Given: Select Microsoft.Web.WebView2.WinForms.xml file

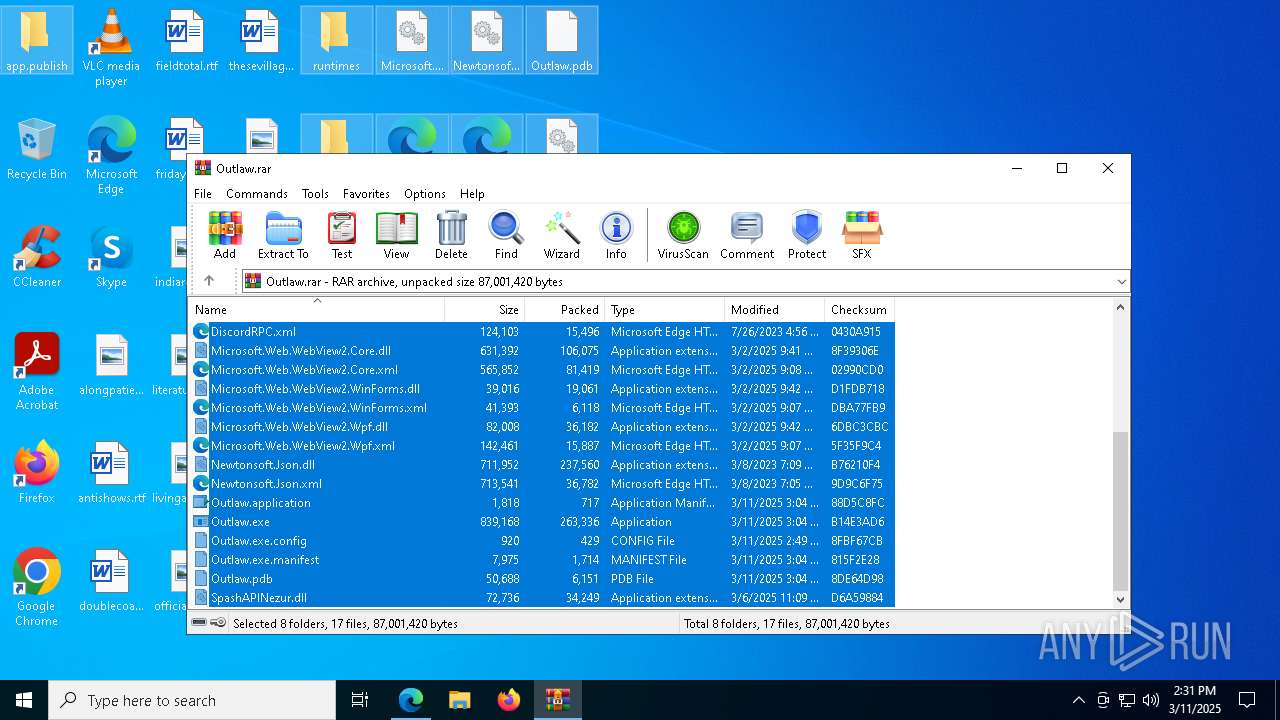Looking at the screenshot, I should [x=542, y=408].
